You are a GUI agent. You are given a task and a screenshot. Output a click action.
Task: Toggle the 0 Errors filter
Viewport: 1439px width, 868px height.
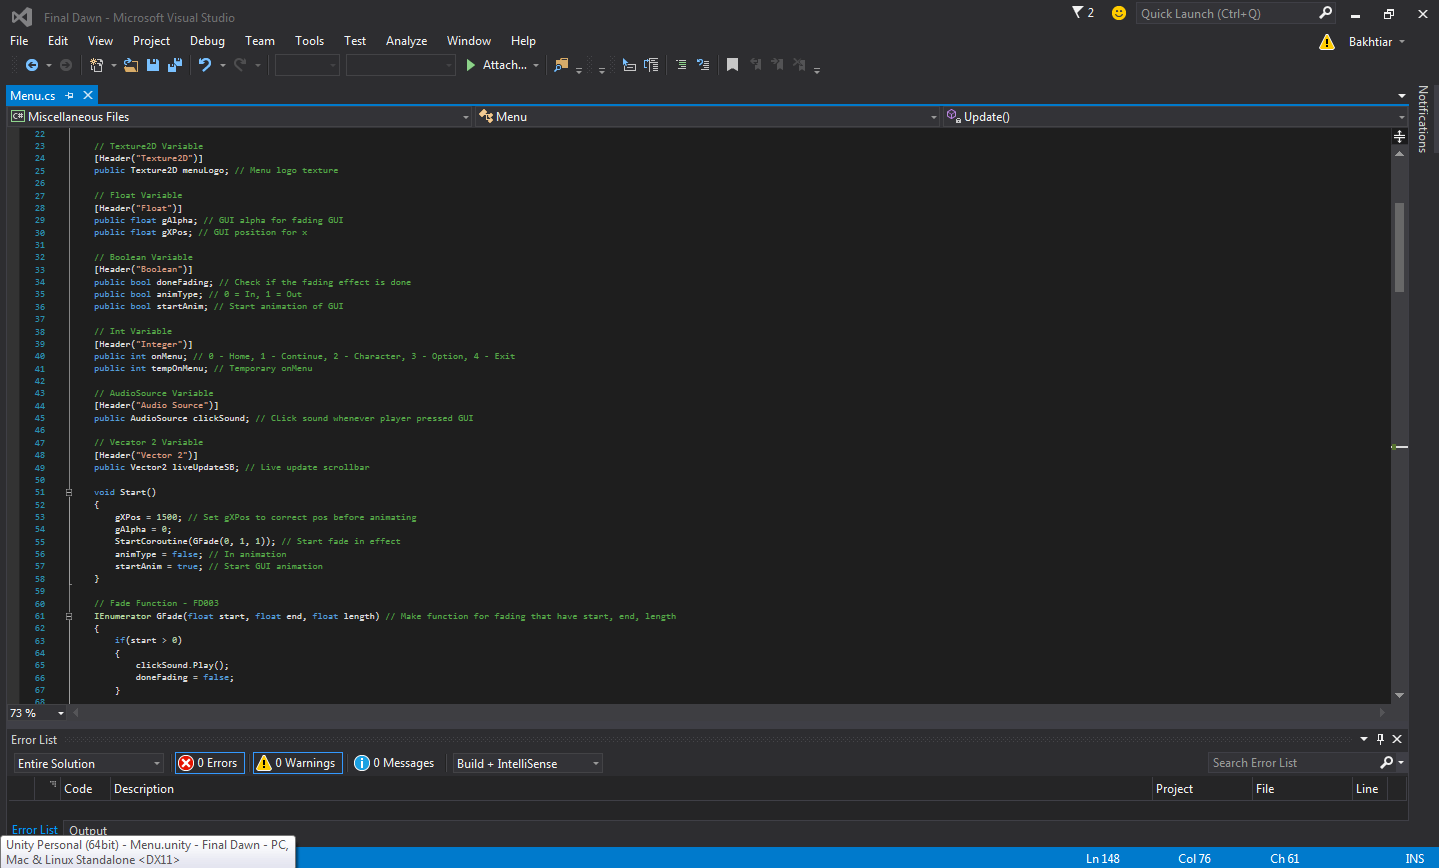click(x=209, y=763)
